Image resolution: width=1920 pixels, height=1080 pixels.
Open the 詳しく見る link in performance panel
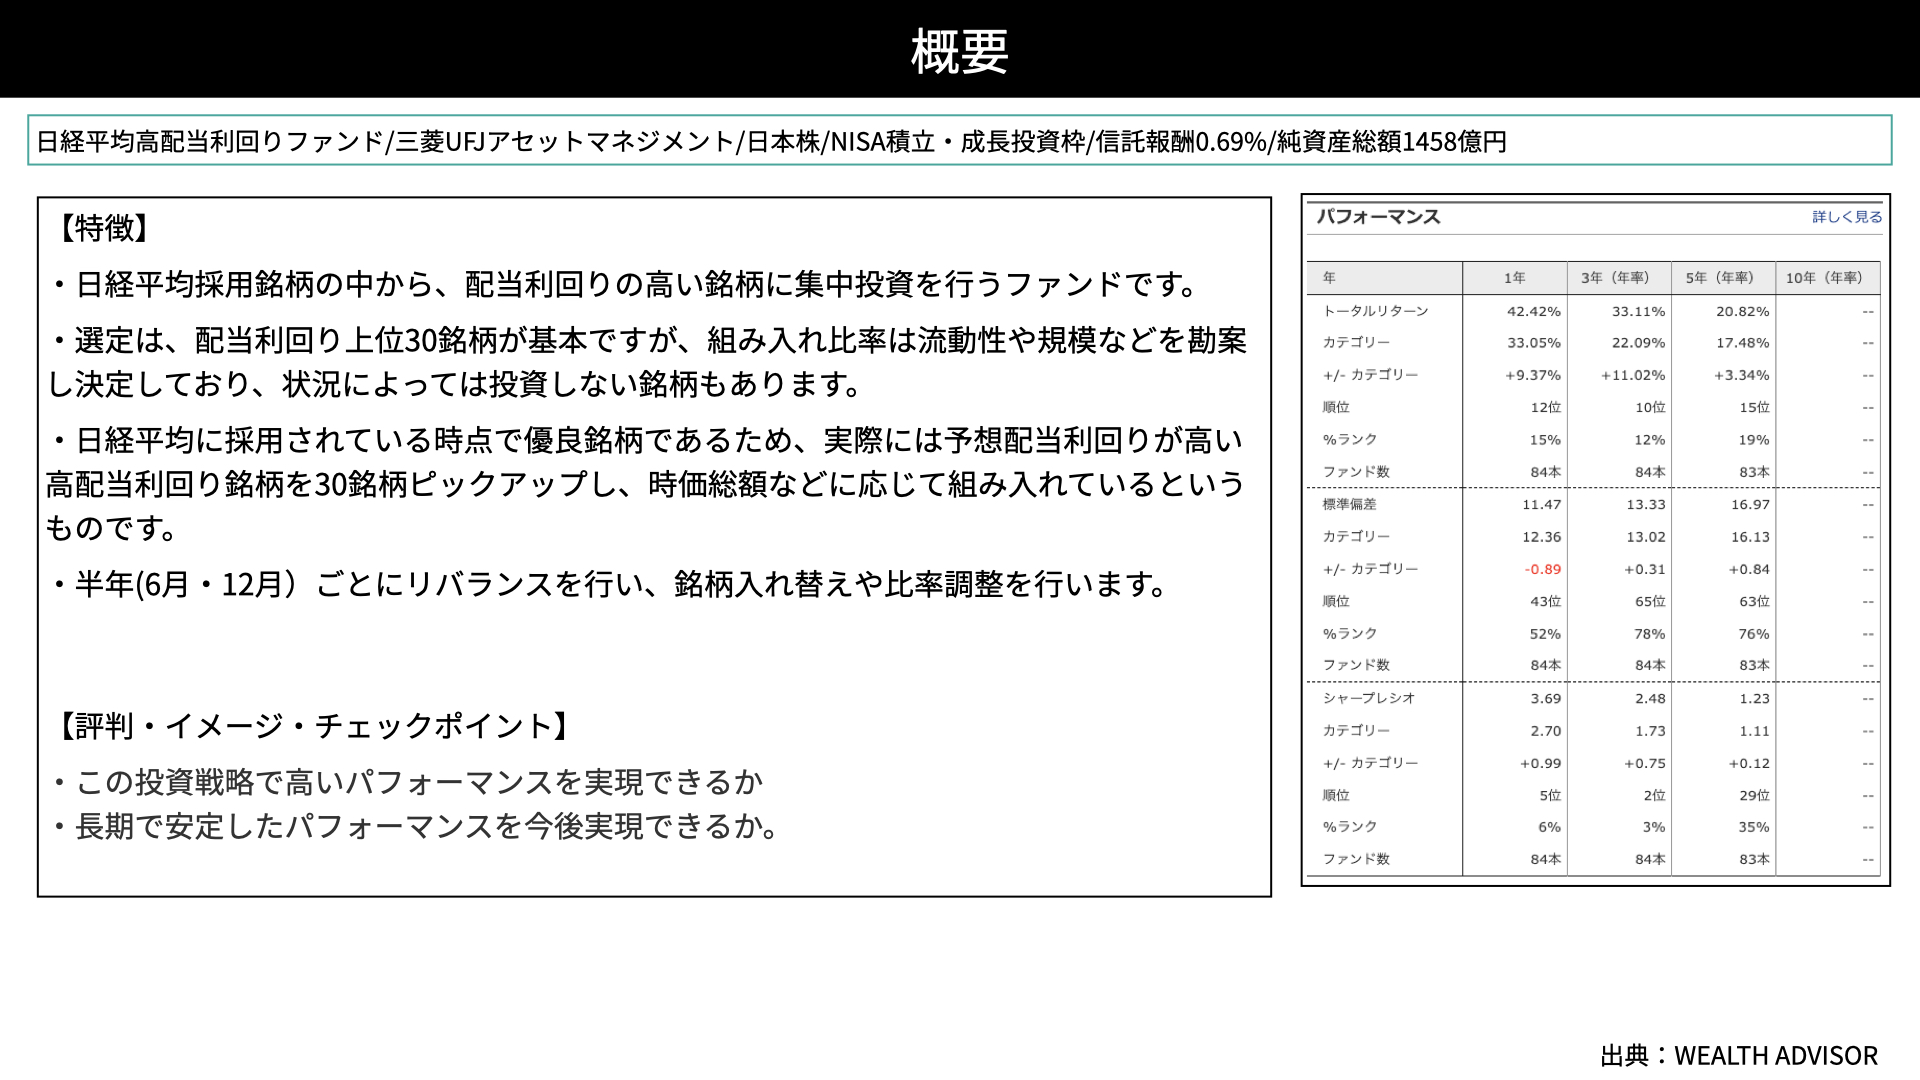(1847, 217)
